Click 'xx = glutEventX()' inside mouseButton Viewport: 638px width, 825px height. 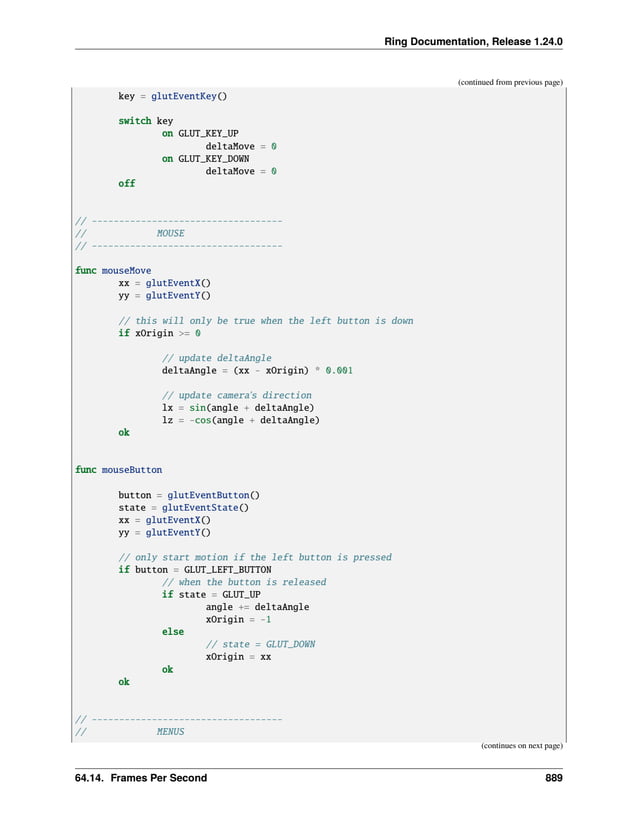[x=164, y=520]
